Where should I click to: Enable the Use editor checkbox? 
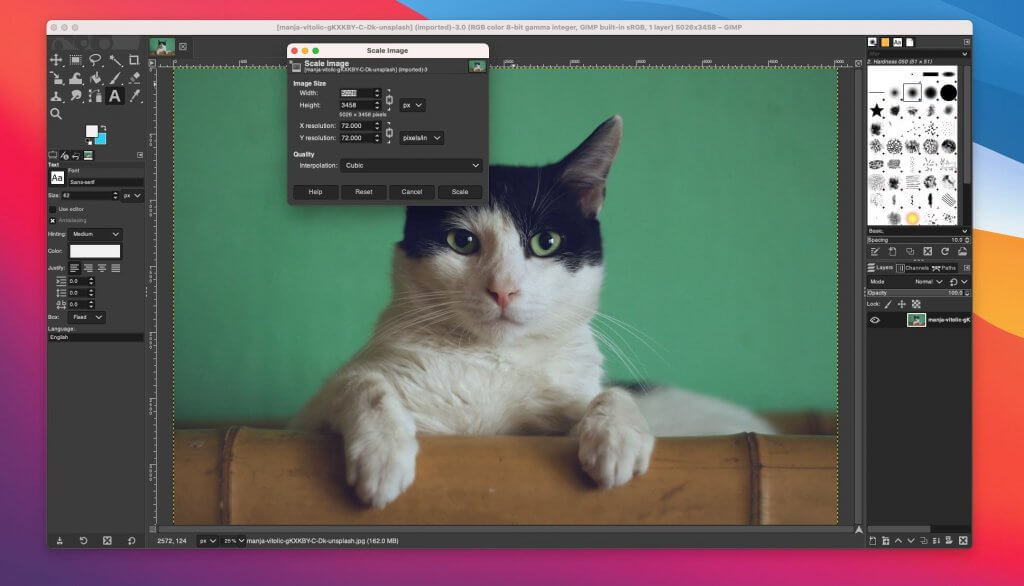53,209
